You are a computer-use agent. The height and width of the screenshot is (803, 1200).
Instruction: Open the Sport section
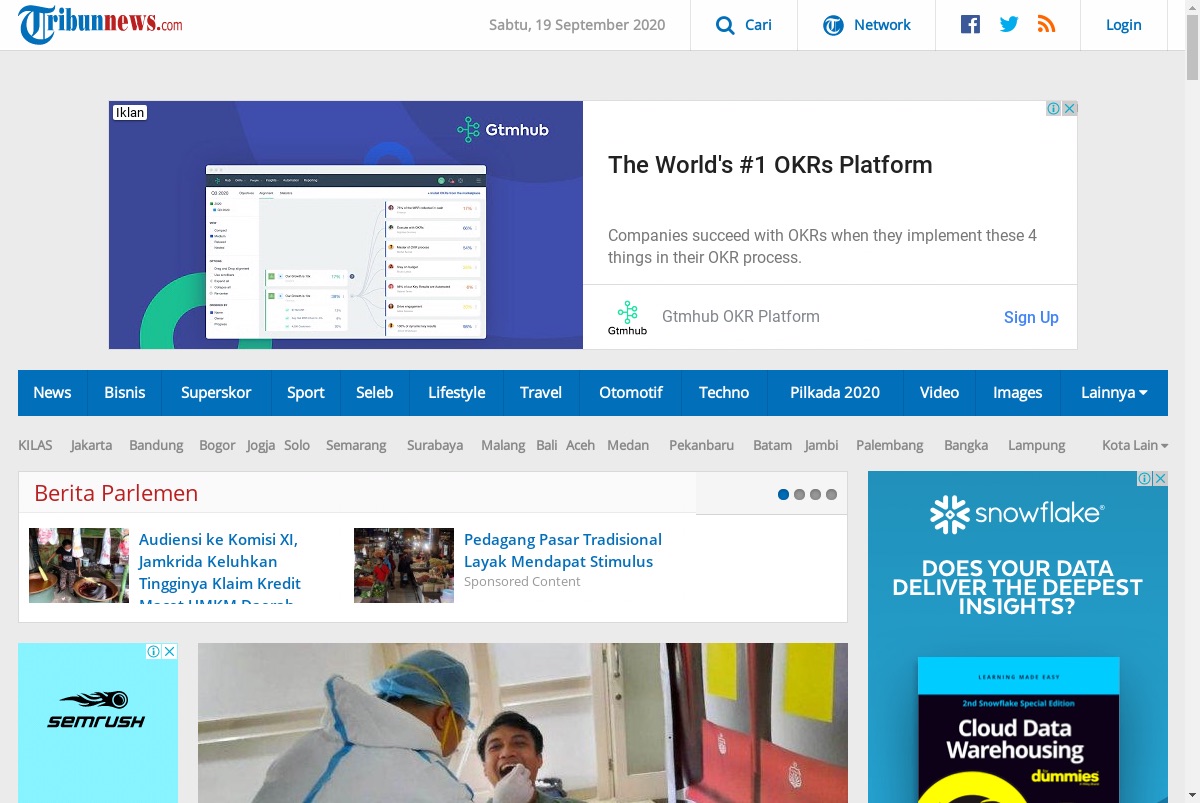306,393
